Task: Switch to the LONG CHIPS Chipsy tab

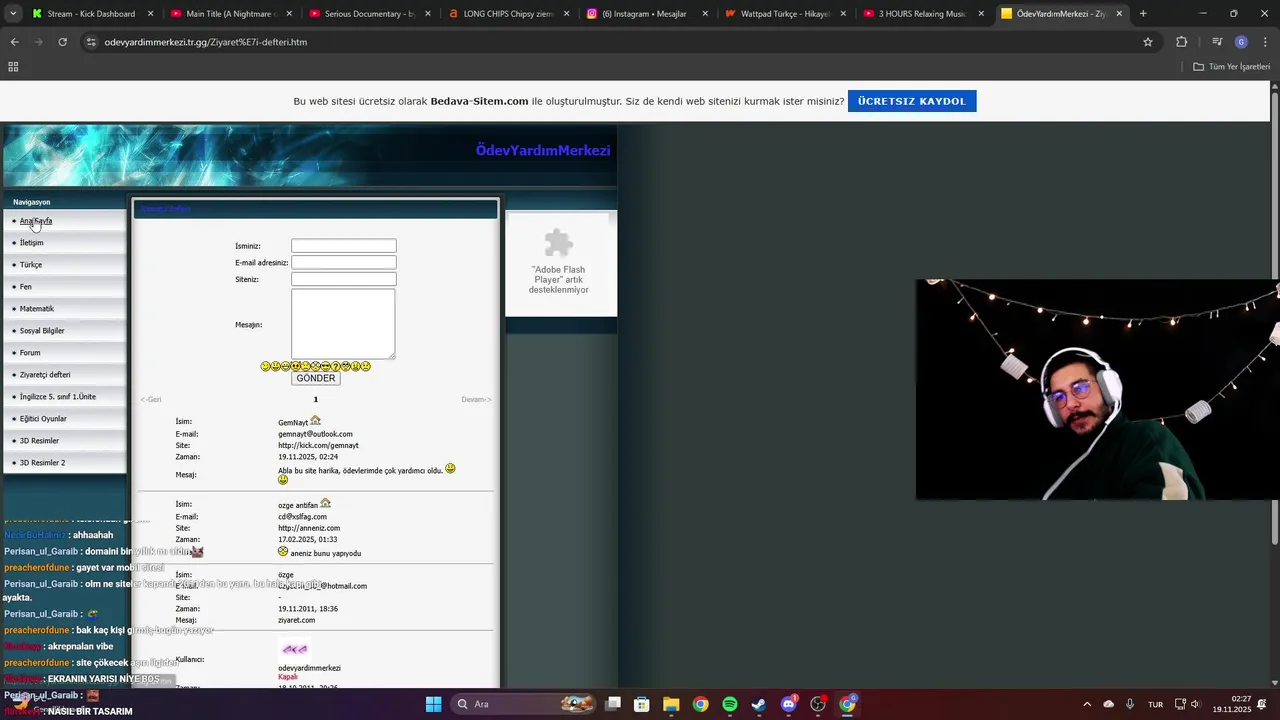Action: pos(508,14)
